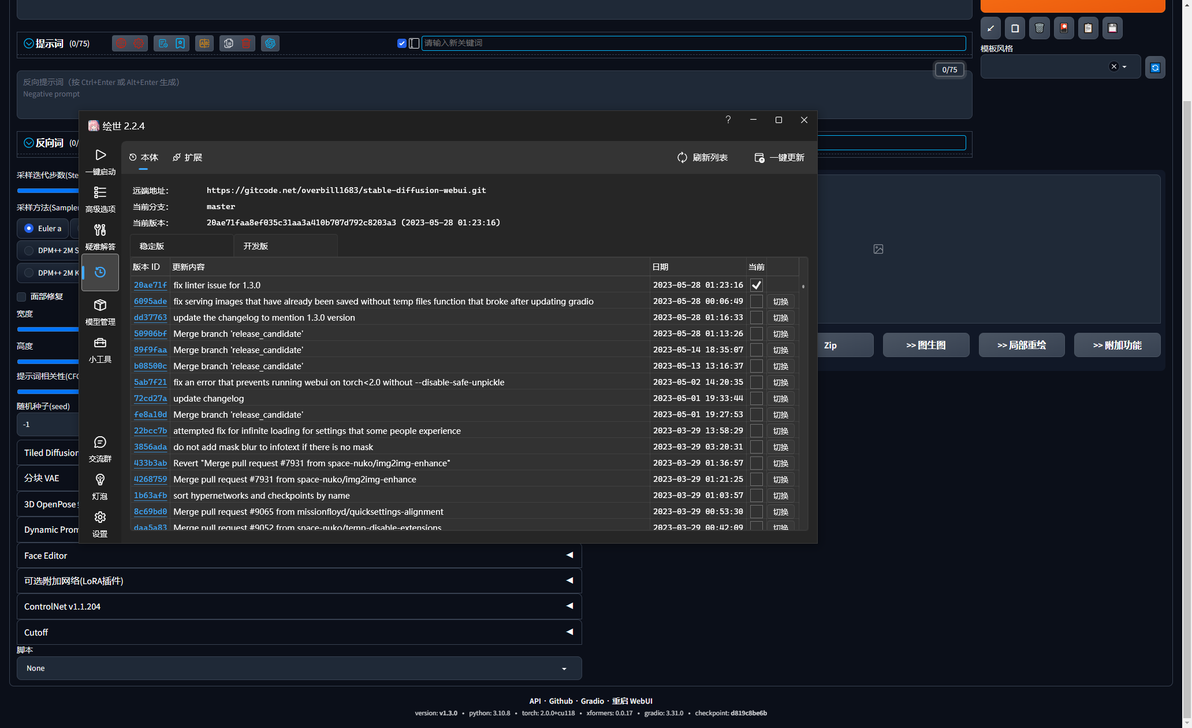Click the read-prompt arrow icon under generate button

point(991,28)
